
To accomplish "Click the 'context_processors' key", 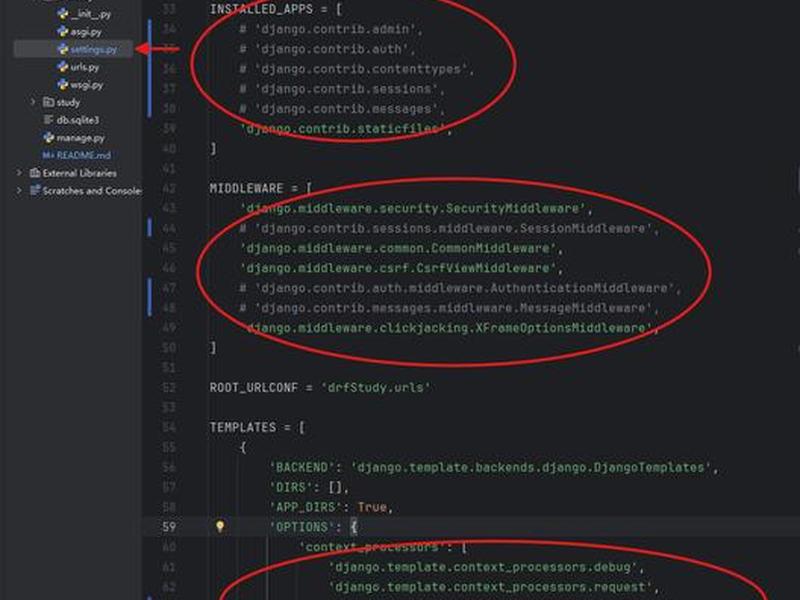I will click(x=372, y=547).
